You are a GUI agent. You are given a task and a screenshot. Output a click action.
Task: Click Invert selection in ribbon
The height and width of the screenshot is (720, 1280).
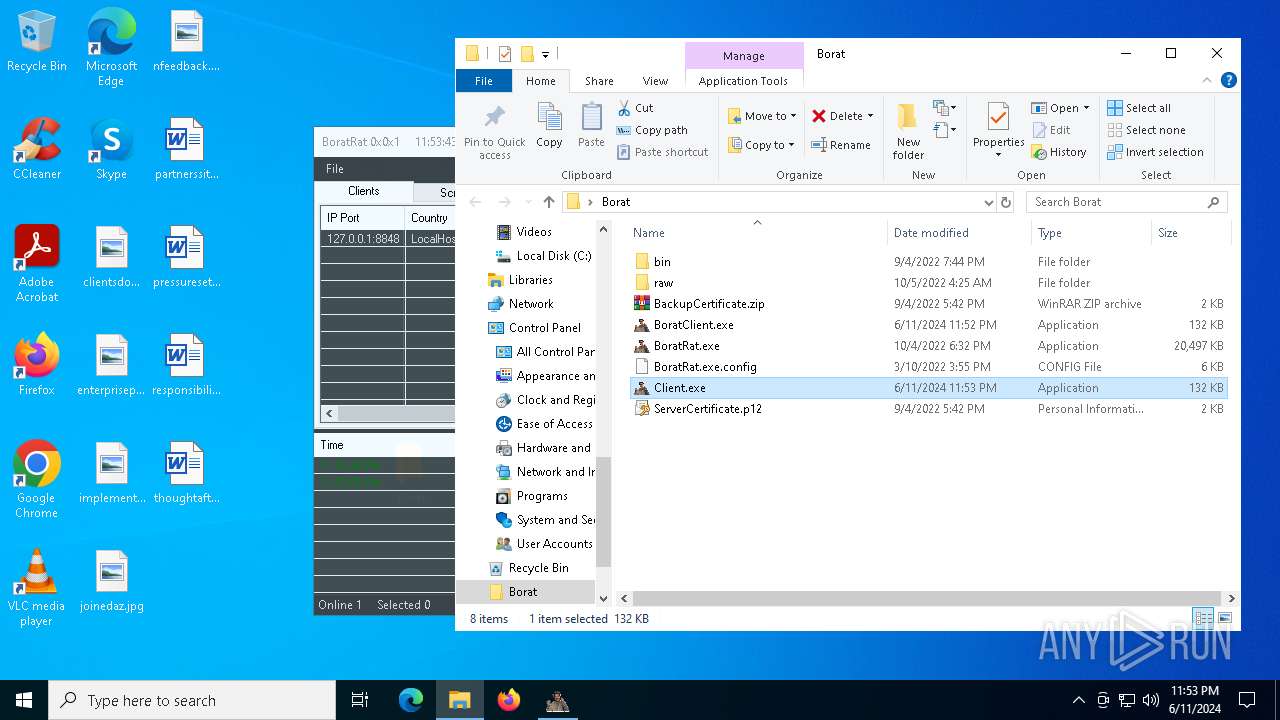point(1155,152)
